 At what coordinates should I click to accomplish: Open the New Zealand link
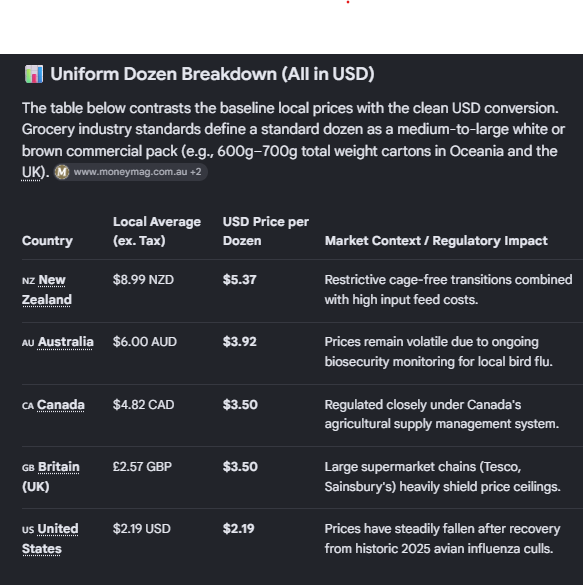47,290
